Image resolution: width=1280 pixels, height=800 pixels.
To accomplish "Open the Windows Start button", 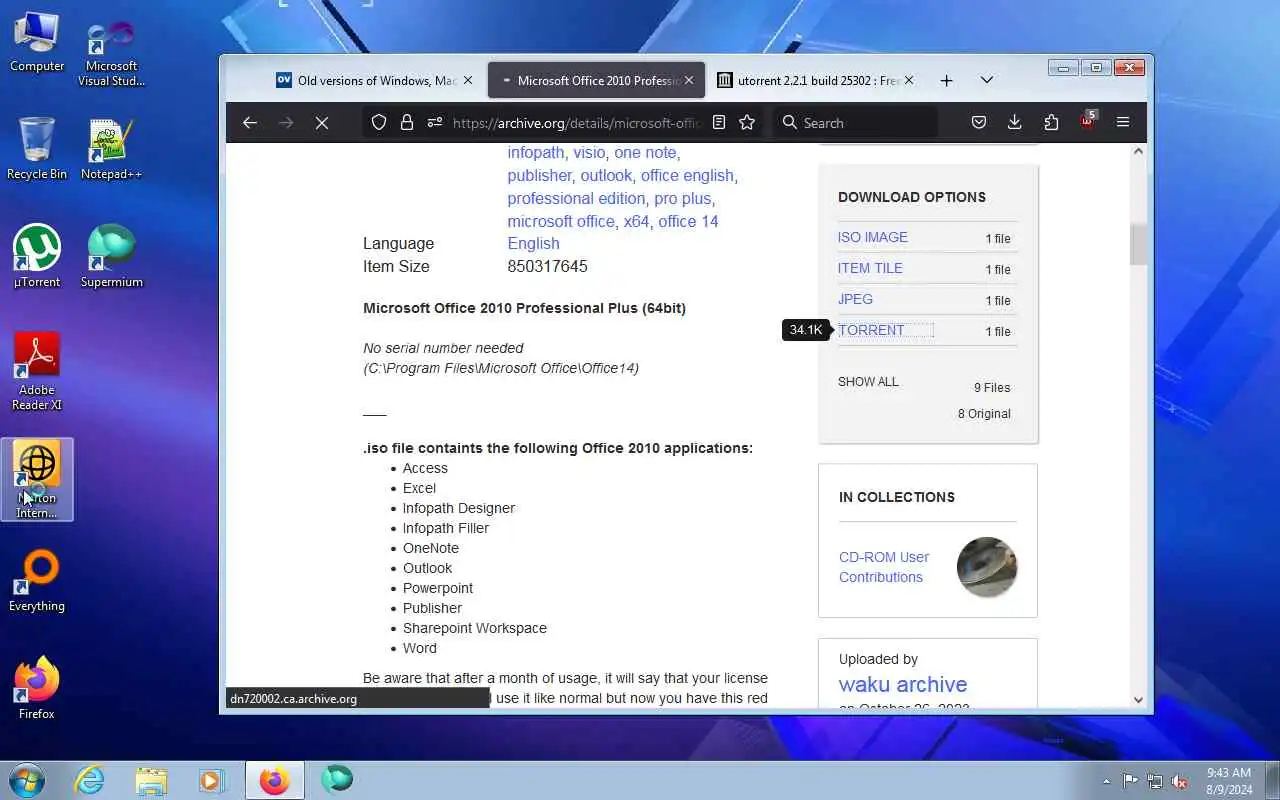I will [x=27, y=780].
